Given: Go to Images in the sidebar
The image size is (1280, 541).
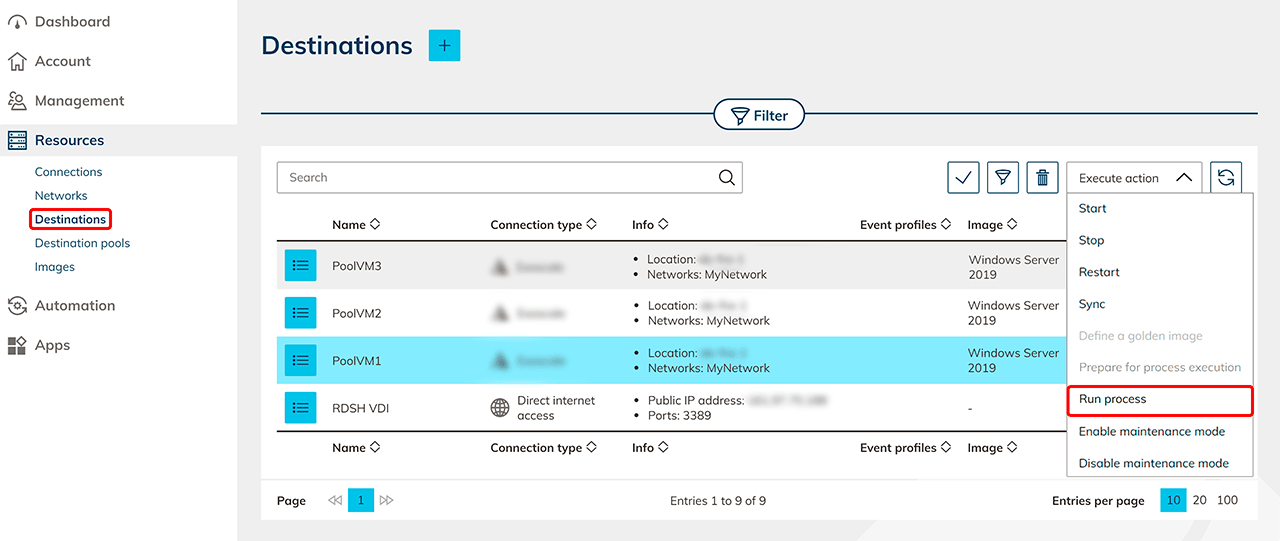Looking at the screenshot, I should (x=54, y=267).
